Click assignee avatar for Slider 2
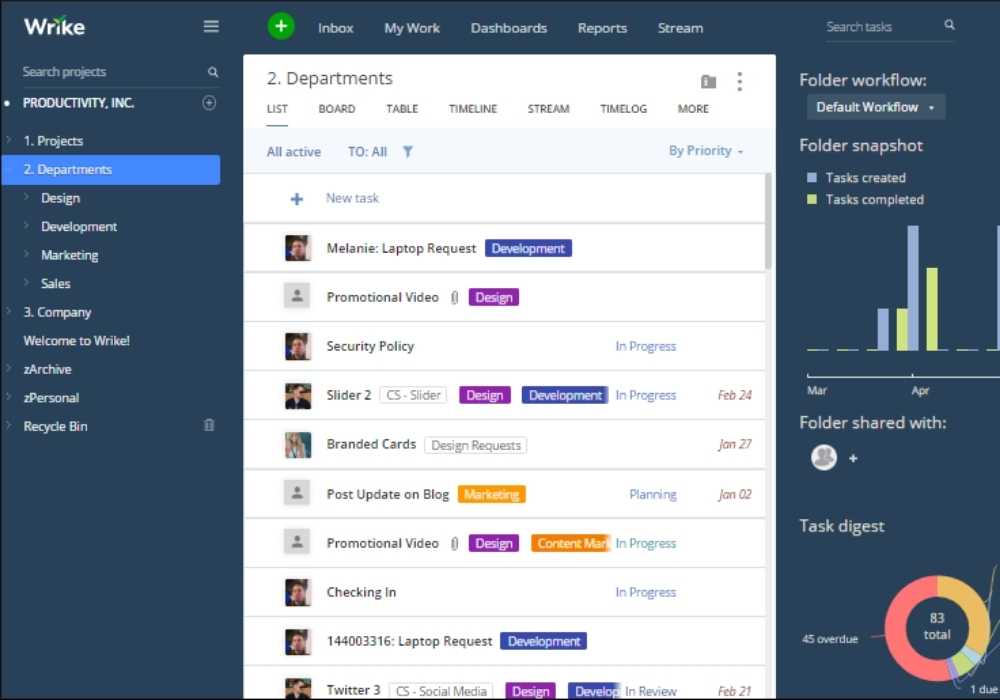 (x=297, y=396)
